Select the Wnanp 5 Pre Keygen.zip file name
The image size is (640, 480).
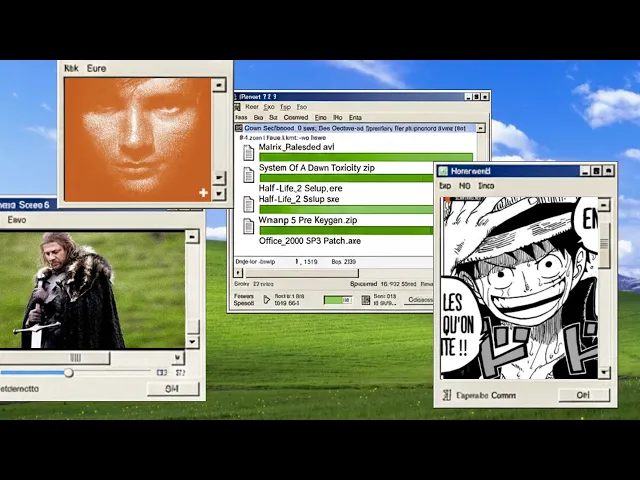point(308,220)
